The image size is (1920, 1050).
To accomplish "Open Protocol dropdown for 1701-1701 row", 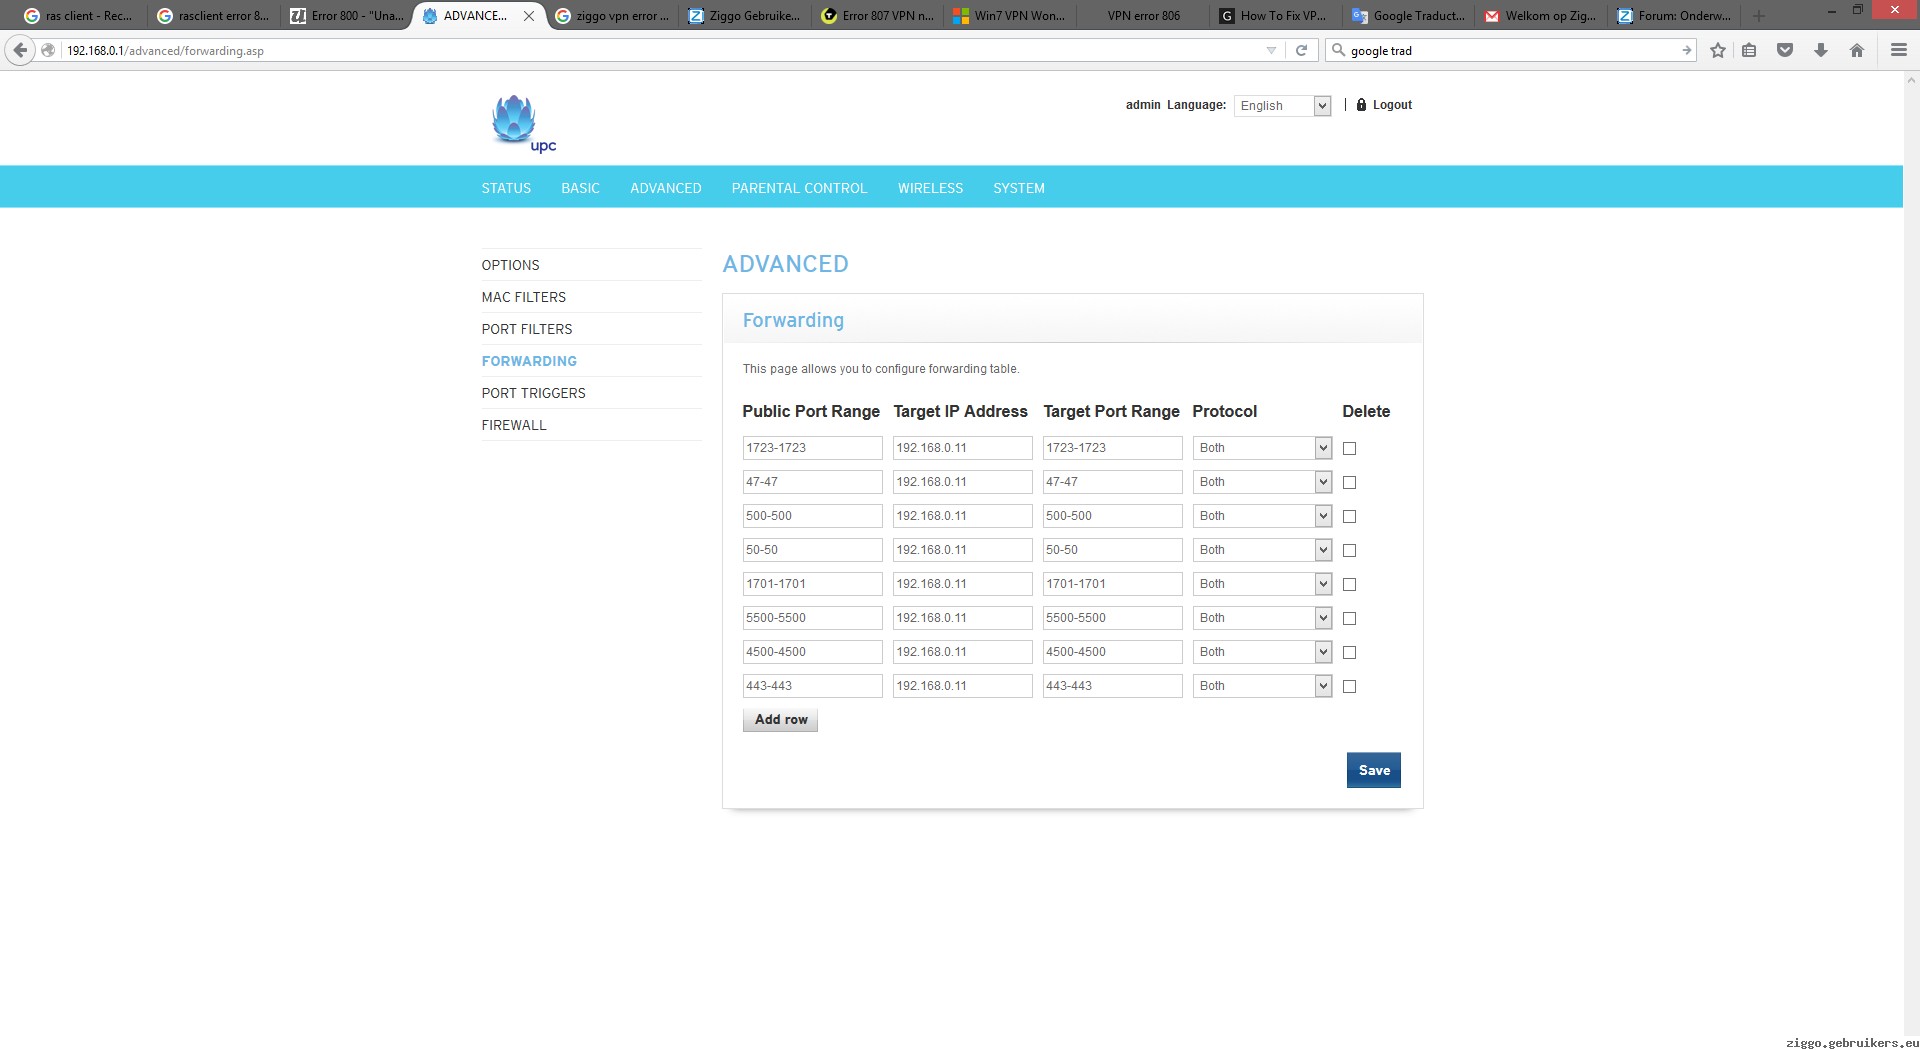I will coord(1262,584).
